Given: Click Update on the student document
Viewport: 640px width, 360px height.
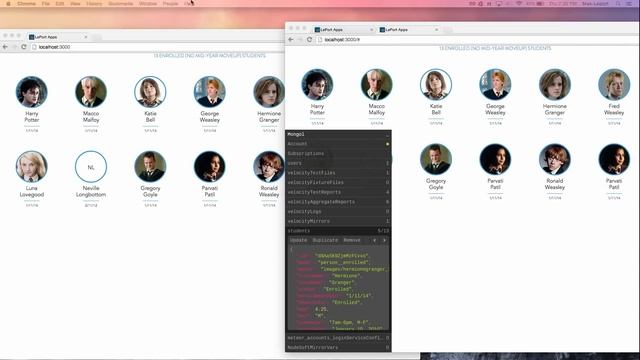Looking at the screenshot, I should pyautogui.click(x=298, y=240).
